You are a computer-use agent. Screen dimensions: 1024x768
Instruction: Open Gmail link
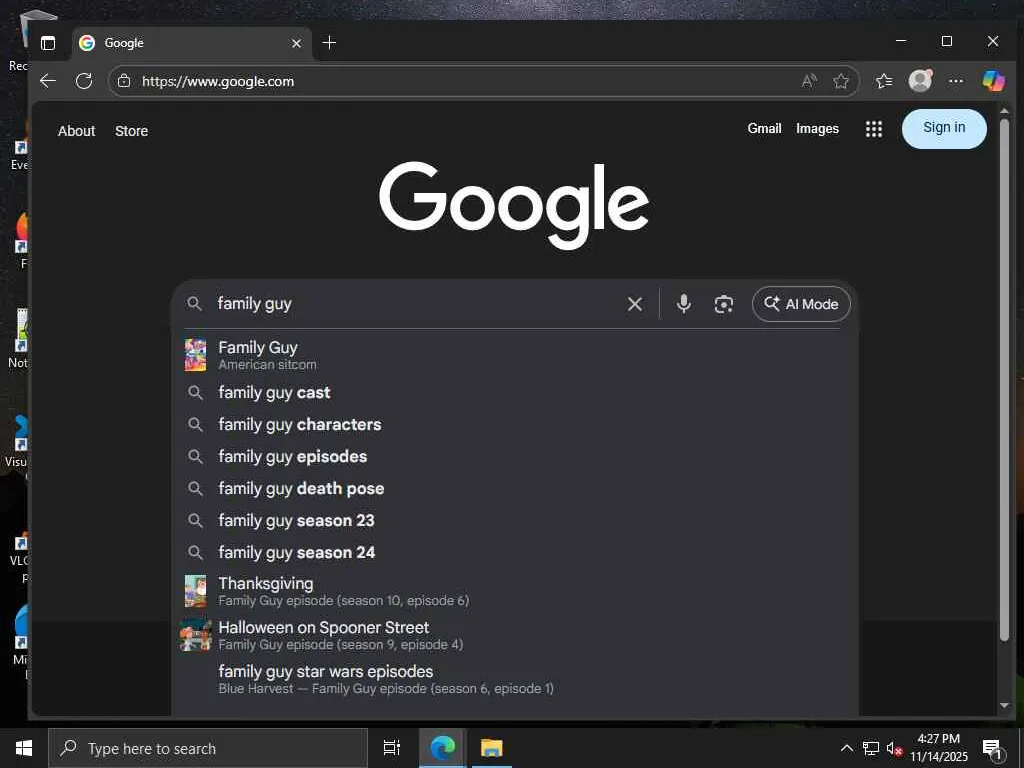764,129
